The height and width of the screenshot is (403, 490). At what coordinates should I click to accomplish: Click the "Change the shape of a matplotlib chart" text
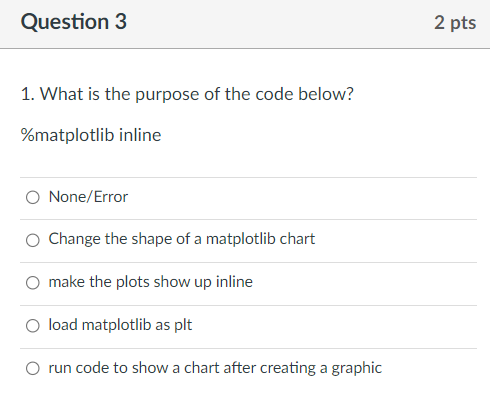click(182, 239)
